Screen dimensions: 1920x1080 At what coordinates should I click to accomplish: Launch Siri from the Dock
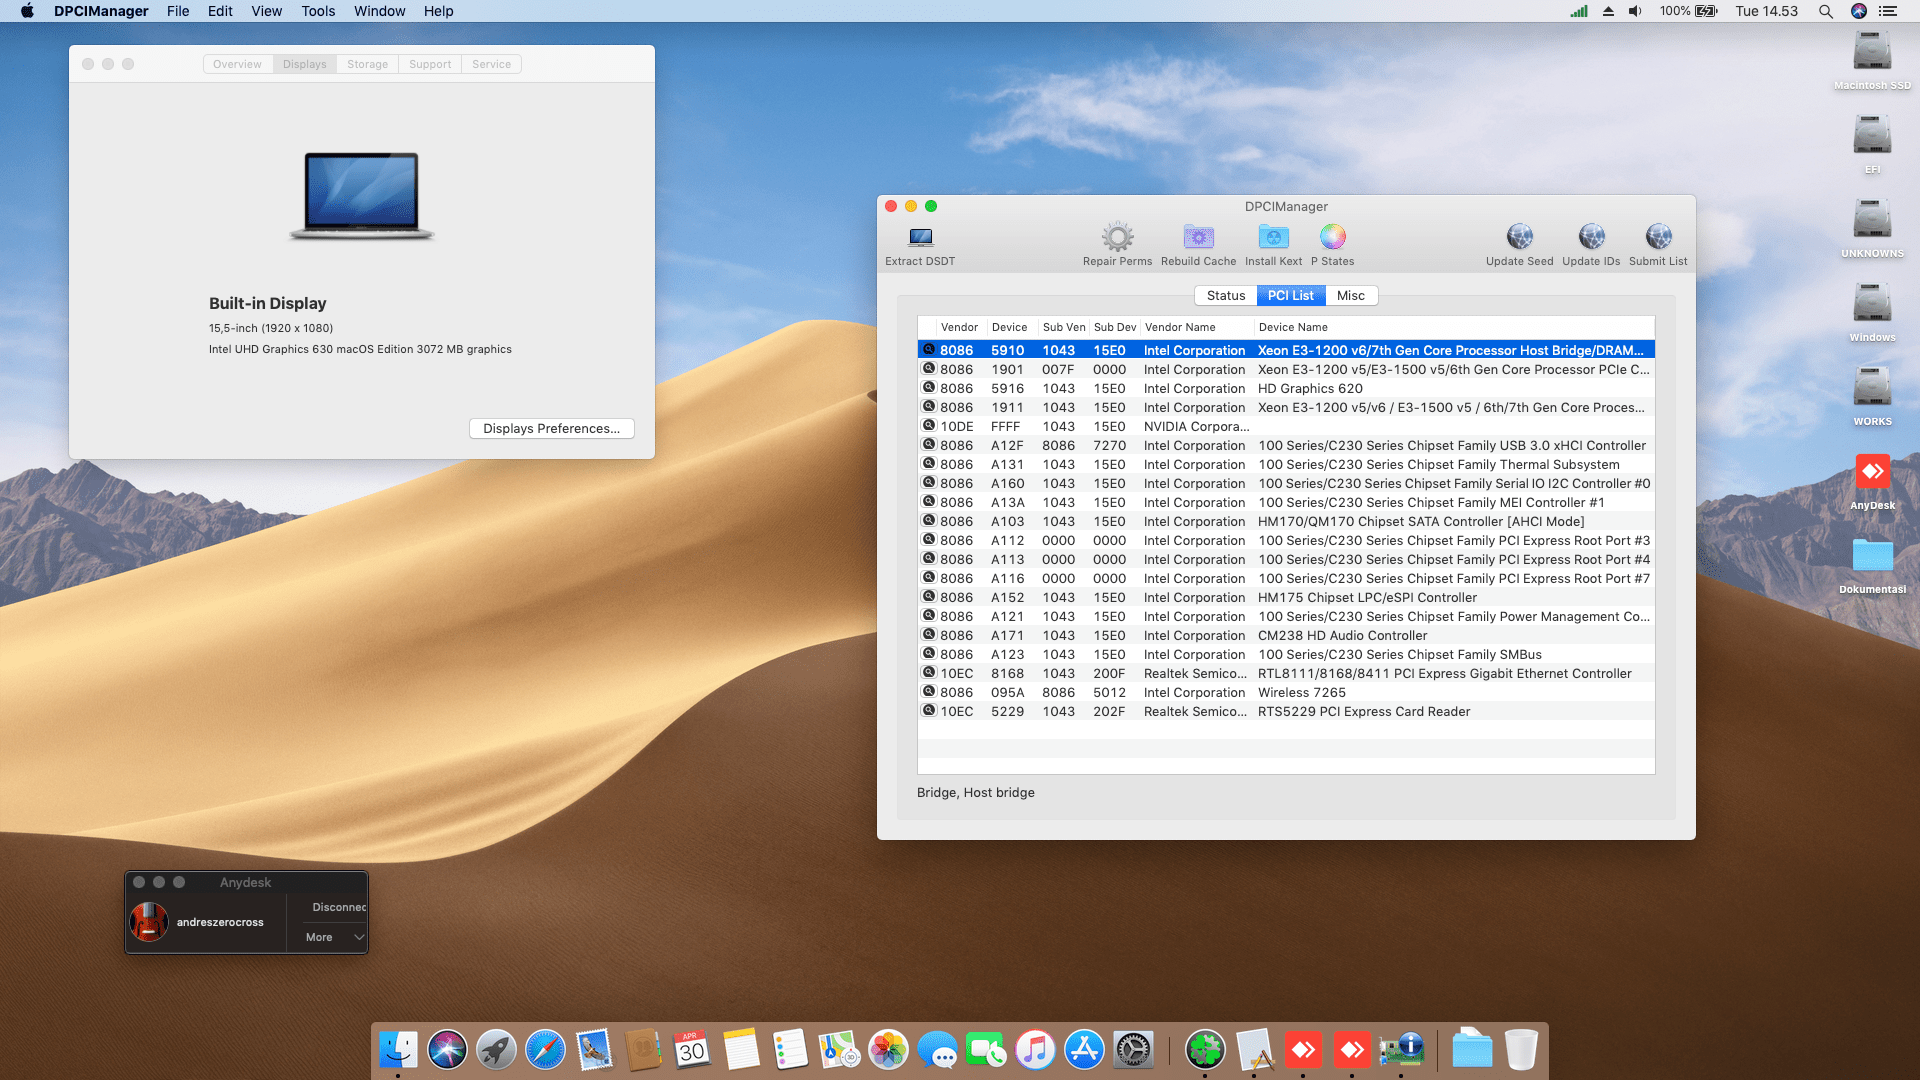click(x=447, y=1050)
